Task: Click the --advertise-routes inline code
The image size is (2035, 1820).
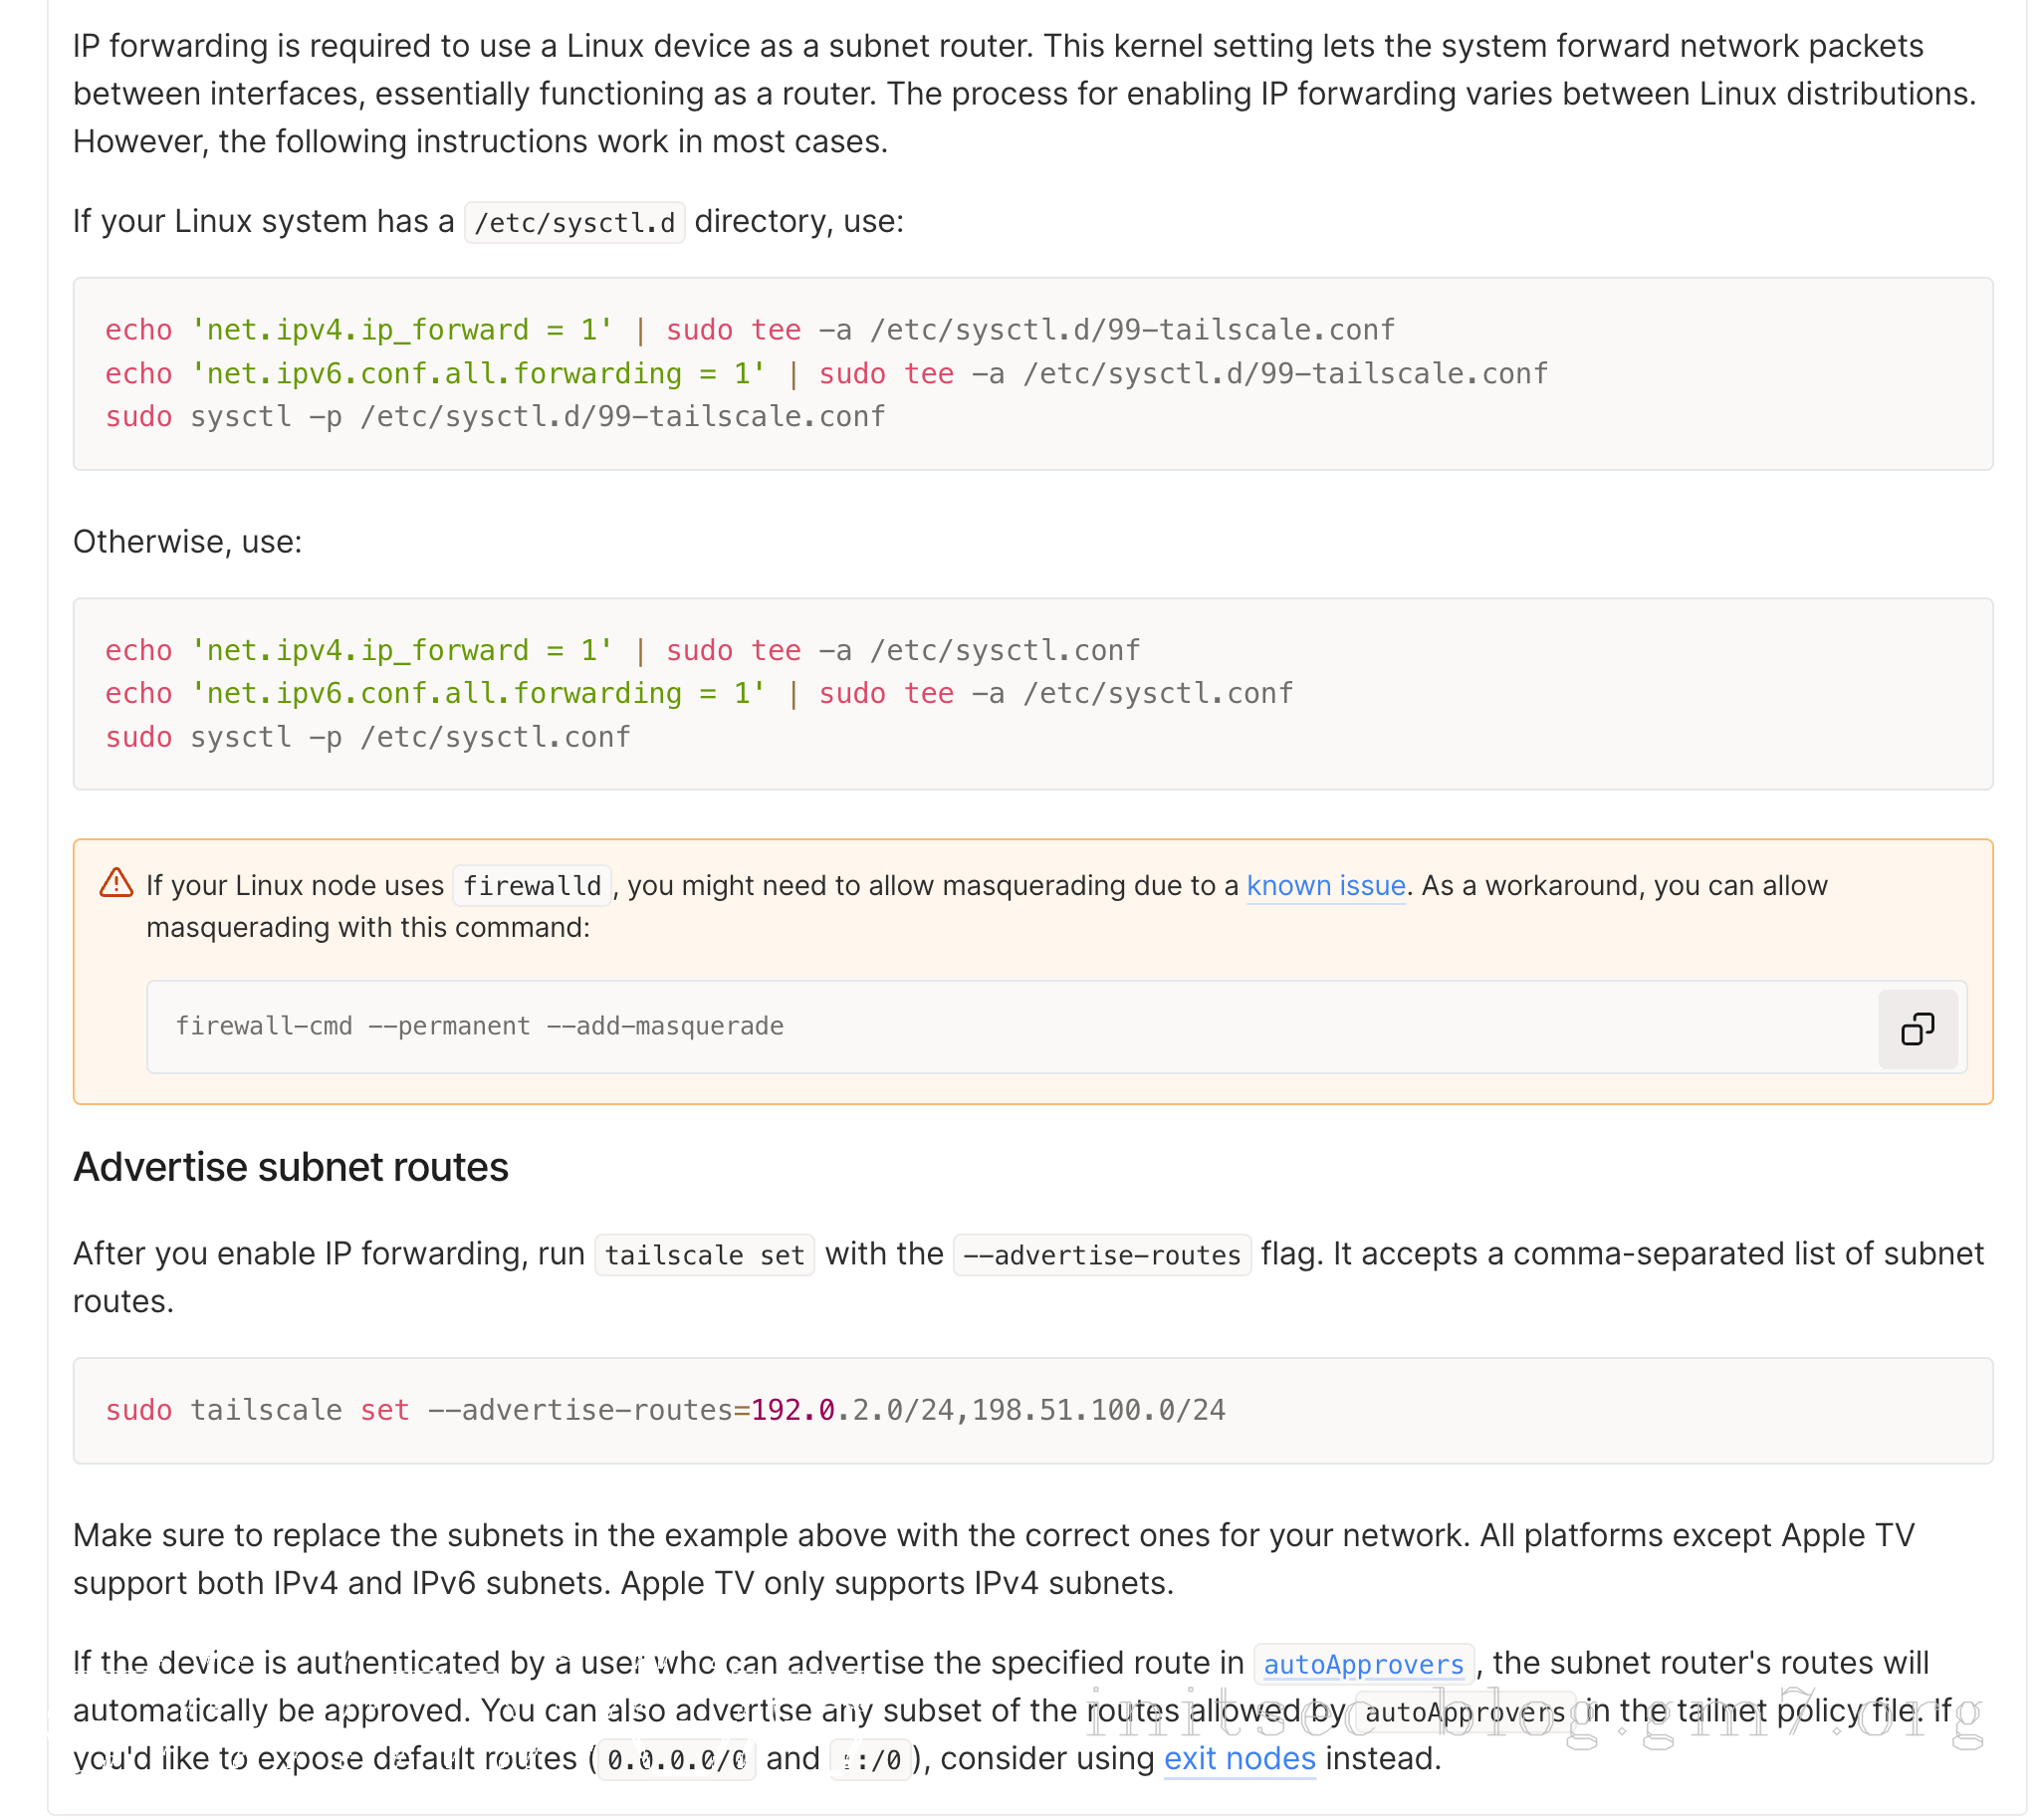Action: 1102,1255
